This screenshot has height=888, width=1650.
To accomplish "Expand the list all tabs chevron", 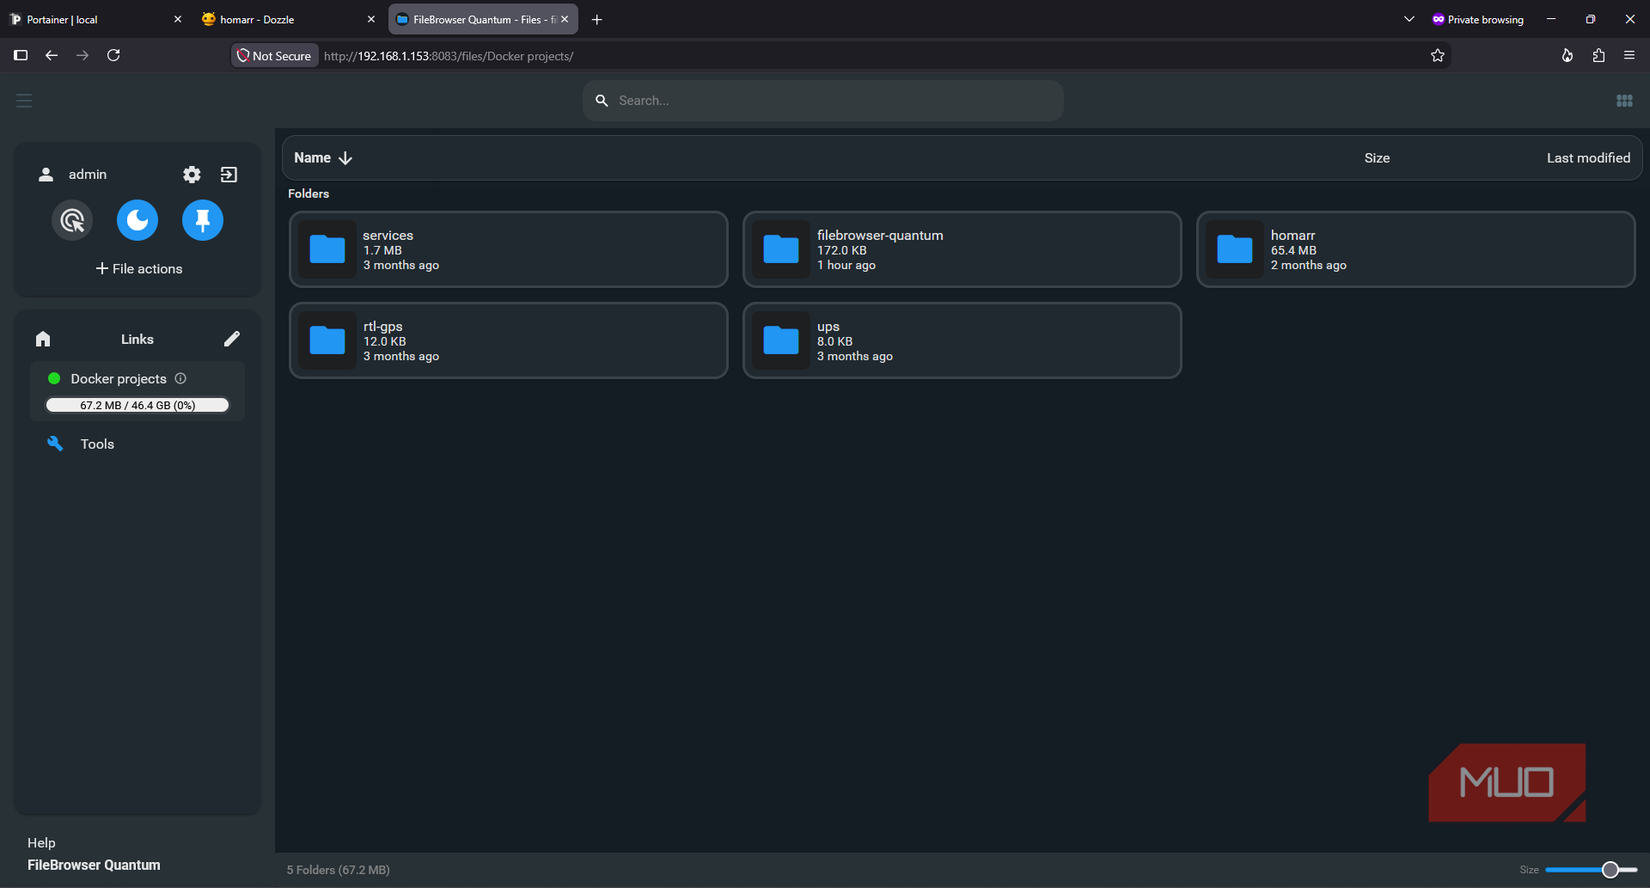I will tap(1409, 19).
